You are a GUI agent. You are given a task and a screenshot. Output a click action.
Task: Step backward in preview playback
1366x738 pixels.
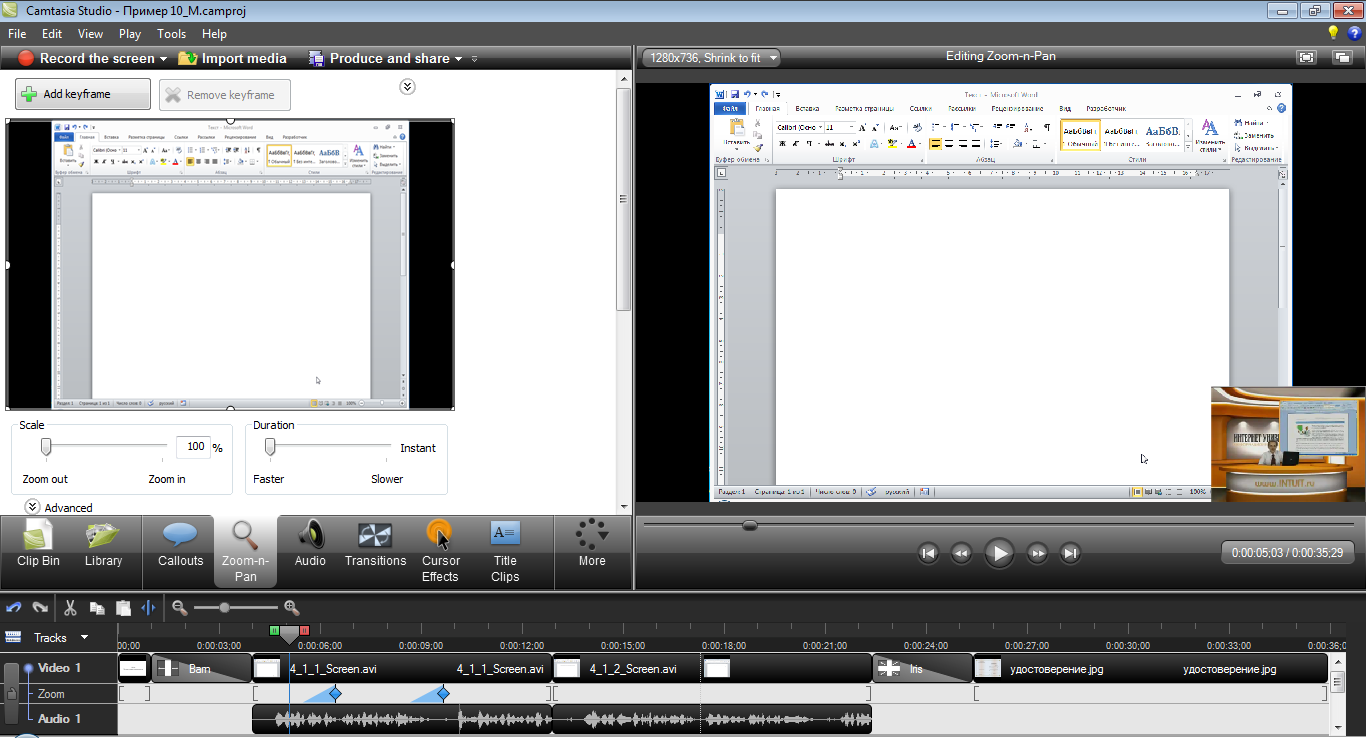point(961,553)
